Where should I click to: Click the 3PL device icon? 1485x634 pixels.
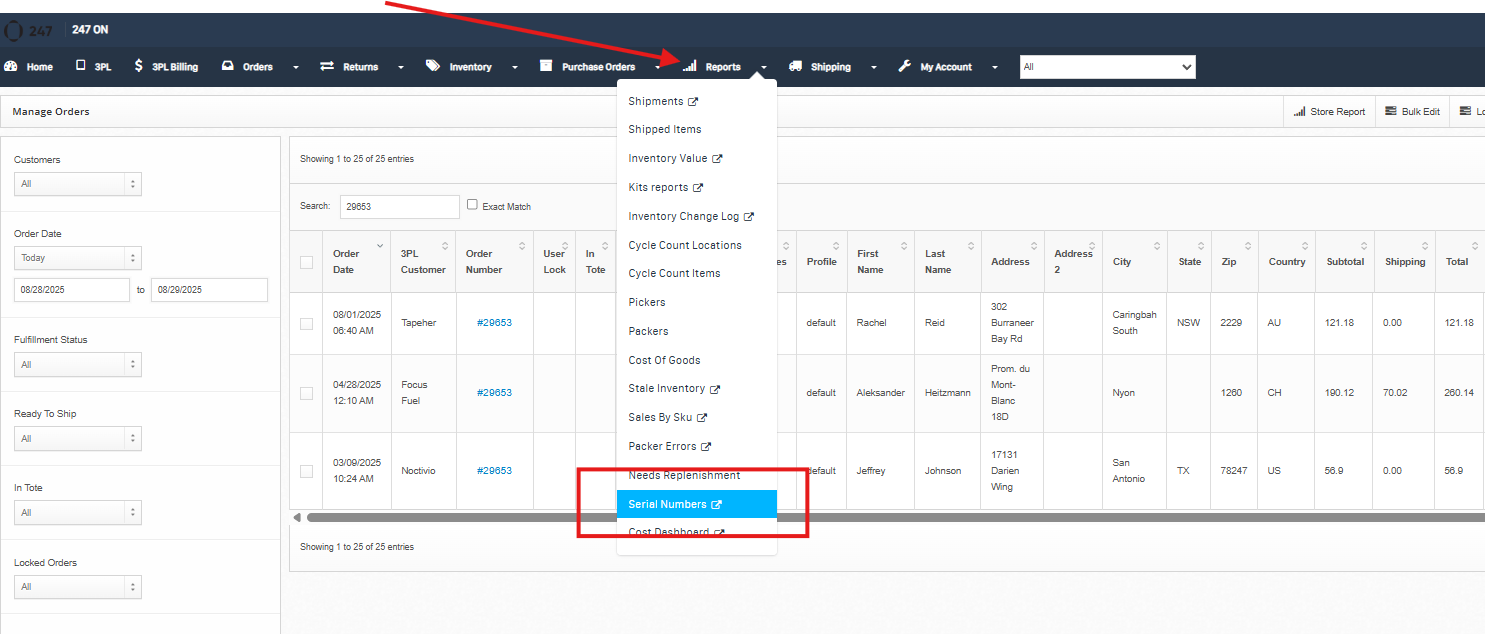pyautogui.click(x=80, y=66)
